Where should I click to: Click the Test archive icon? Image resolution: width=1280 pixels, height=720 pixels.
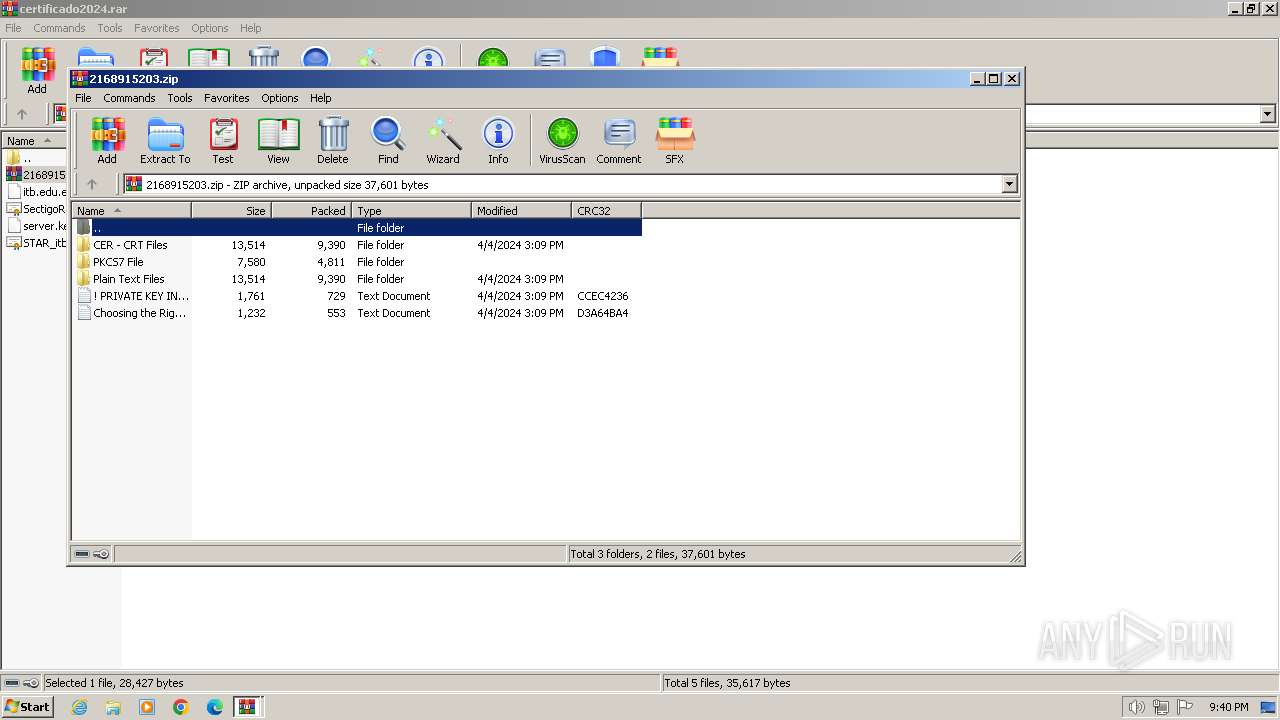(x=223, y=140)
